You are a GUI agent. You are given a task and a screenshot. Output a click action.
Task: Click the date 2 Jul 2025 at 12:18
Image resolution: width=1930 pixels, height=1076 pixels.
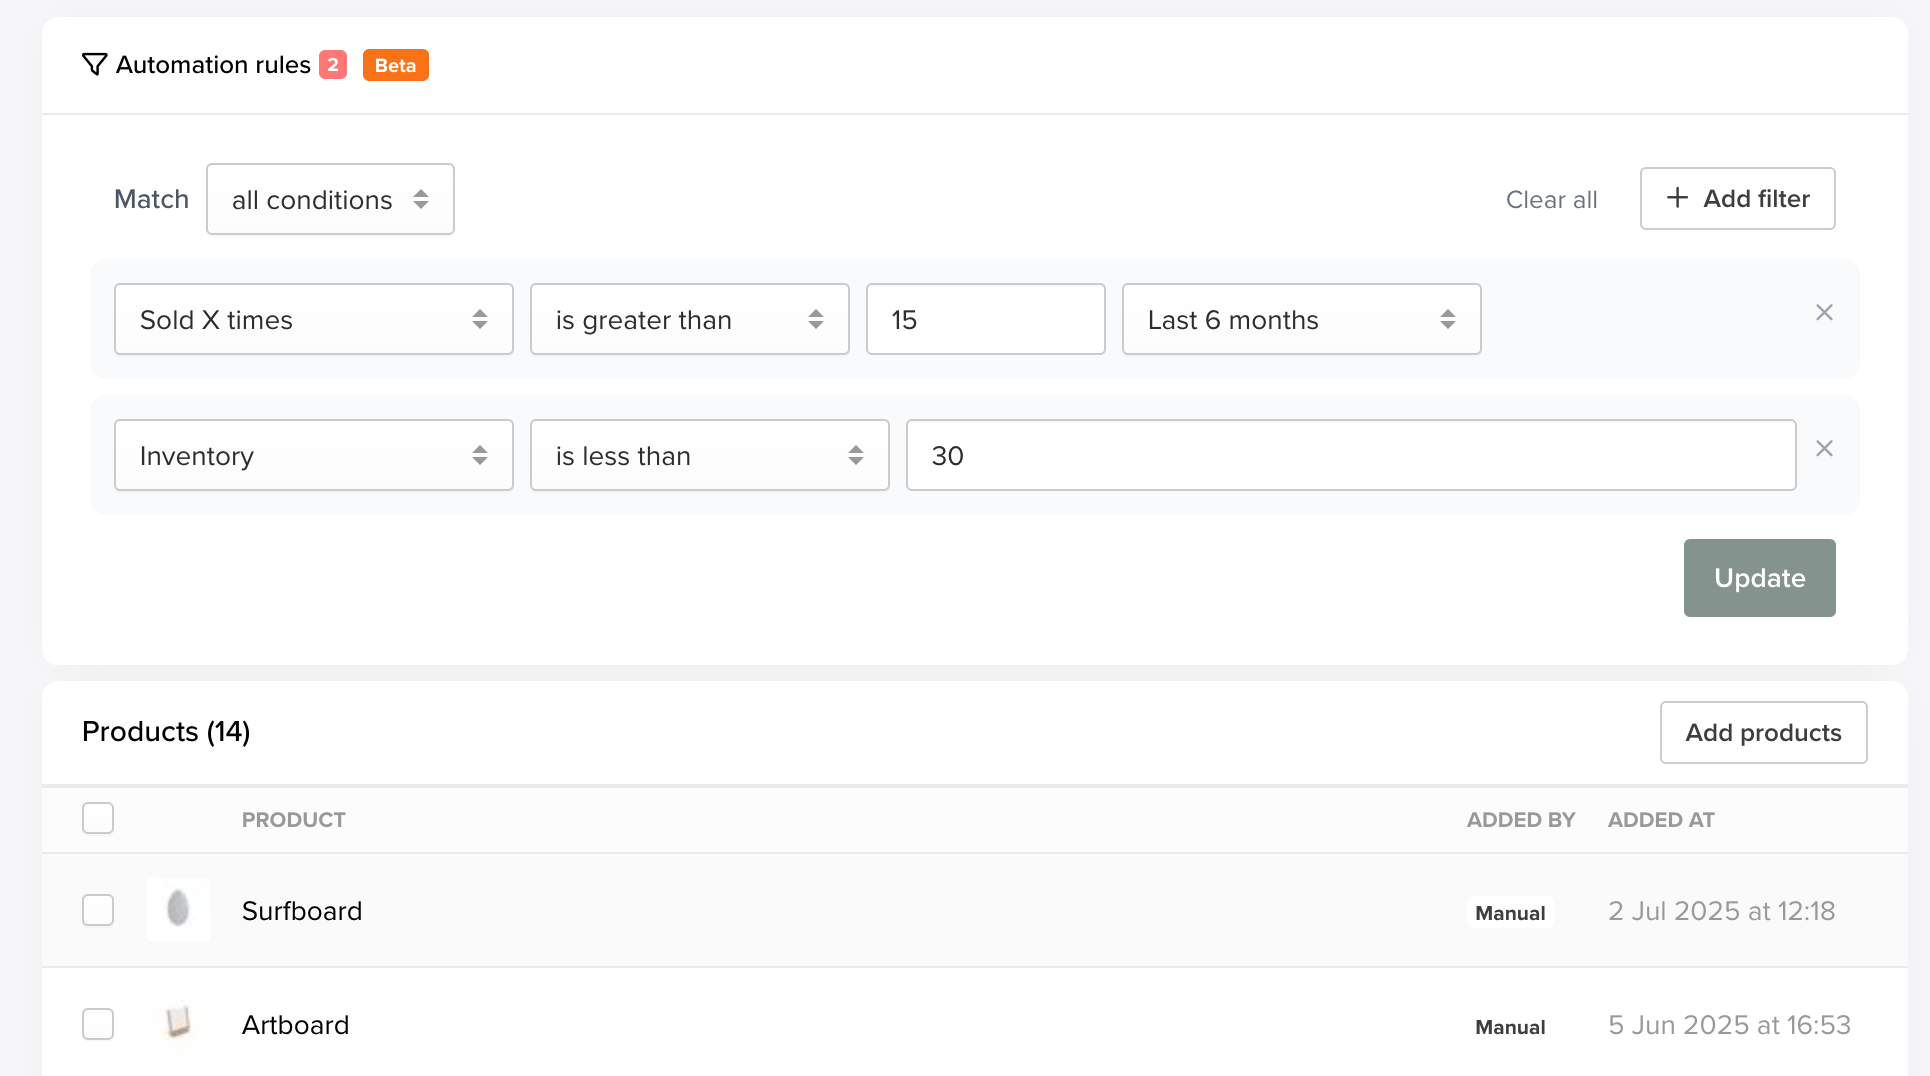click(x=1722, y=911)
